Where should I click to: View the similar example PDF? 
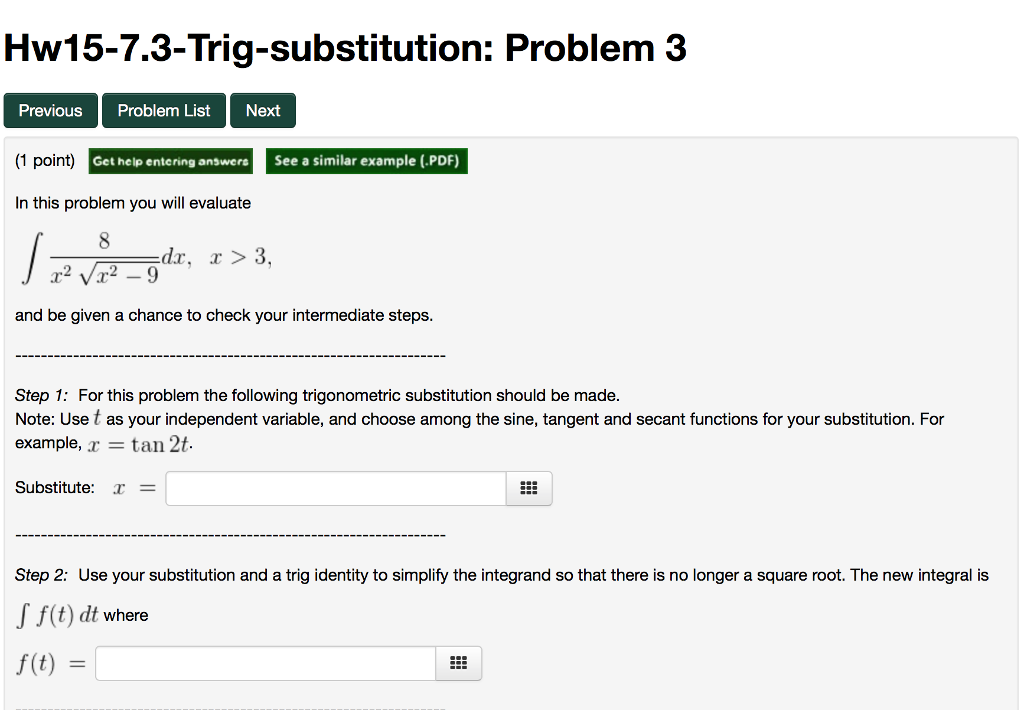pyautogui.click(x=367, y=160)
